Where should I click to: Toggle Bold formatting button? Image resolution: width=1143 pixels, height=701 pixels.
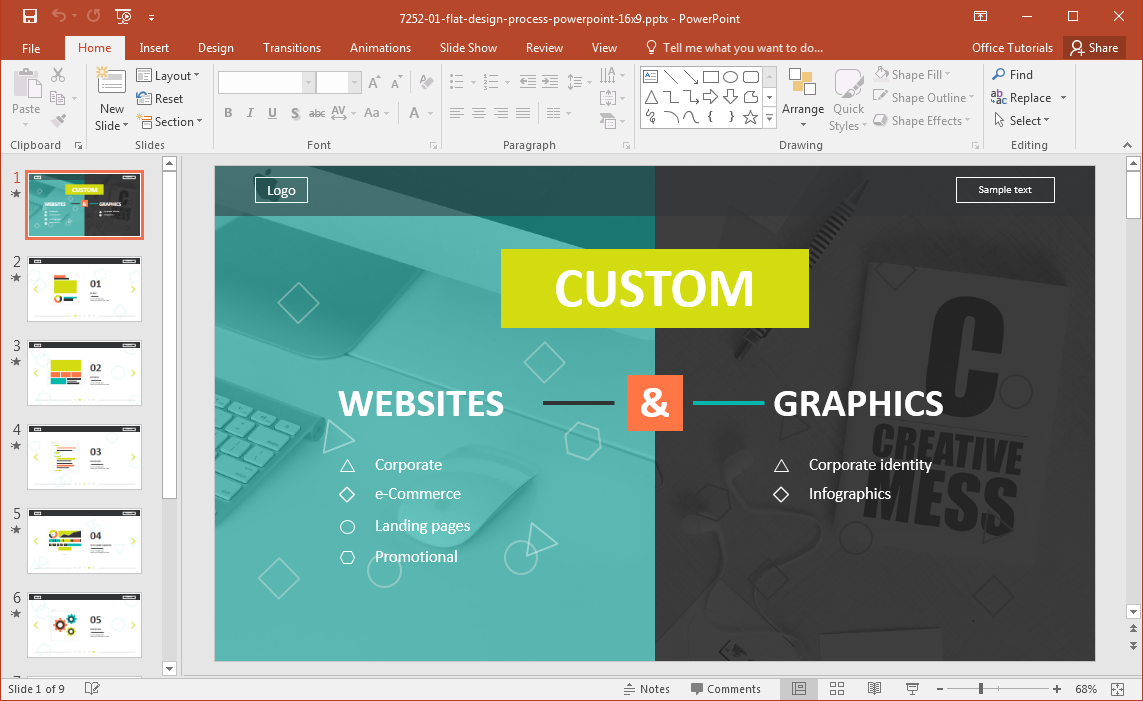coord(228,113)
